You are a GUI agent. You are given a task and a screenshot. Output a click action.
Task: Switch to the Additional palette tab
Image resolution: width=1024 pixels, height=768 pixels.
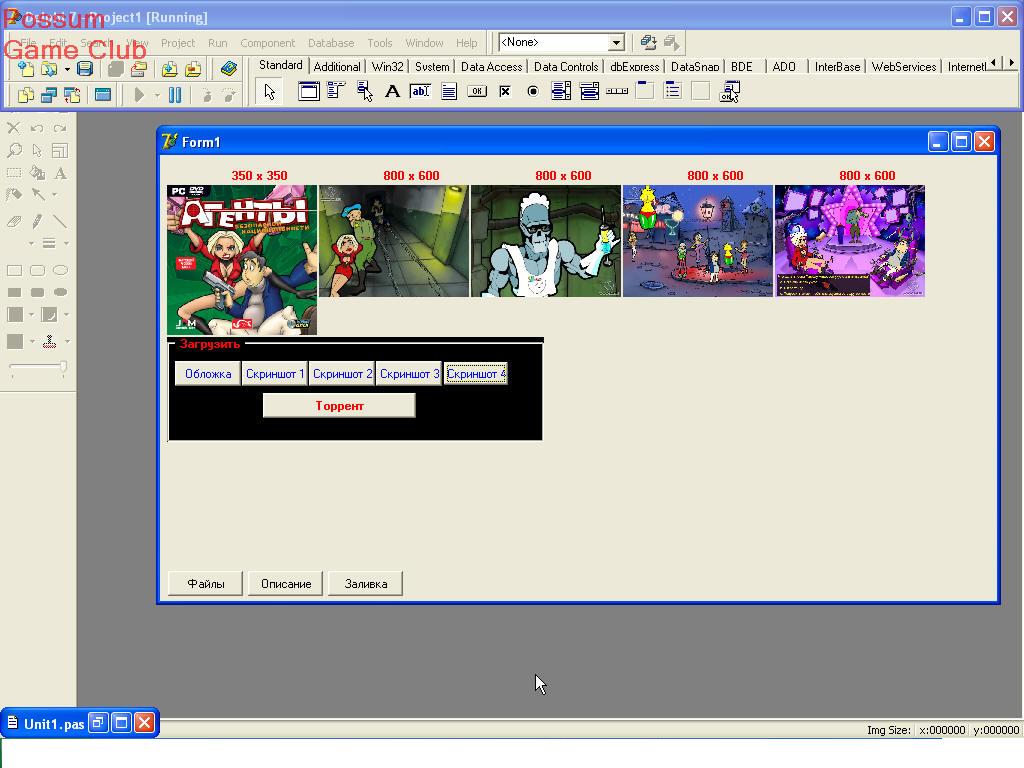336,67
